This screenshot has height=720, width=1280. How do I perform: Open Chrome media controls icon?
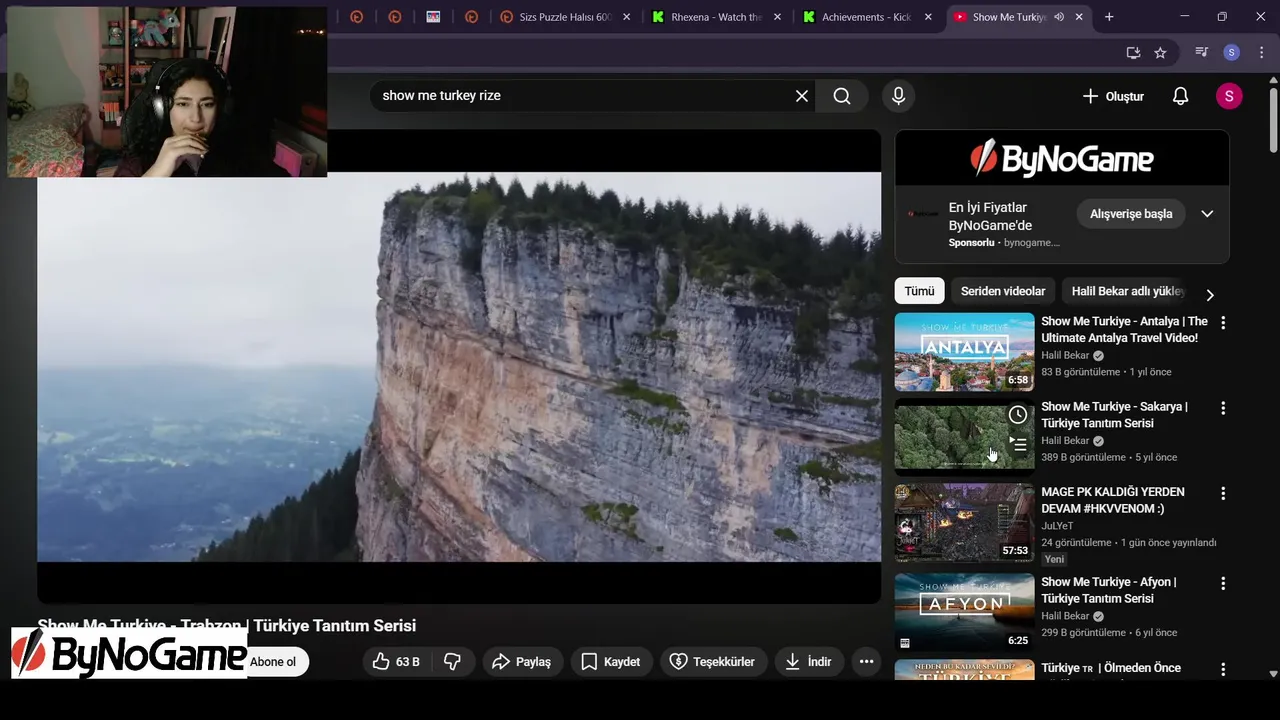(1202, 53)
